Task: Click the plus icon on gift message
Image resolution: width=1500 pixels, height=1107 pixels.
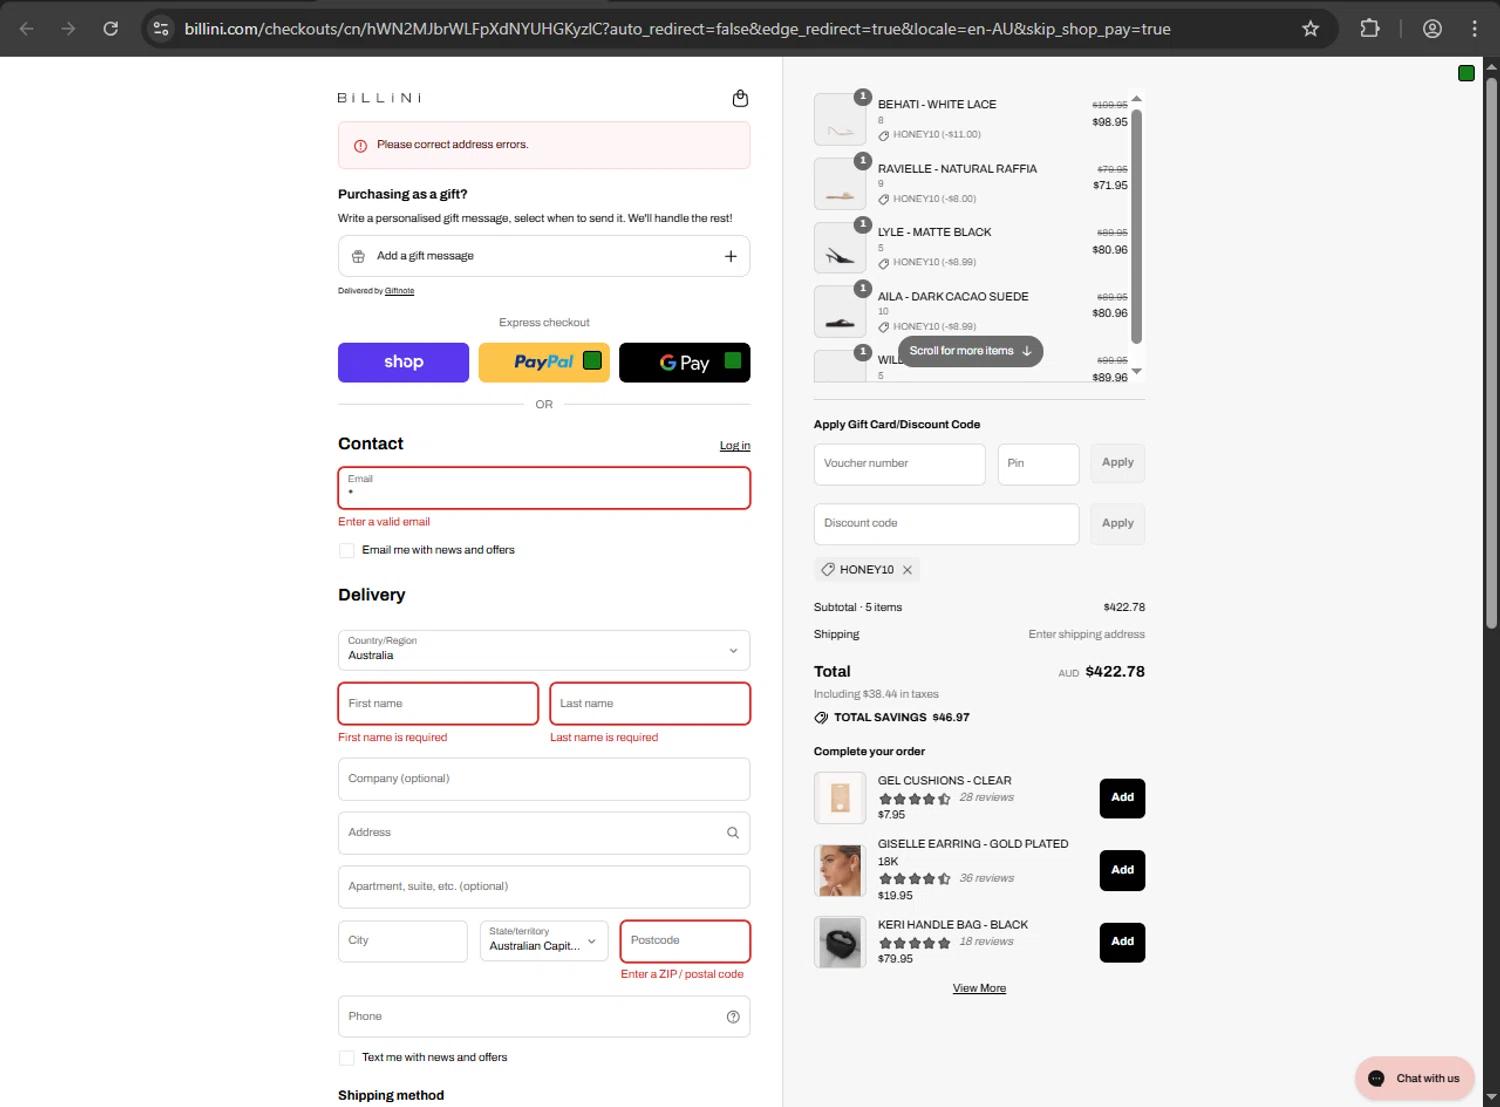Action: pyautogui.click(x=731, y=256)
